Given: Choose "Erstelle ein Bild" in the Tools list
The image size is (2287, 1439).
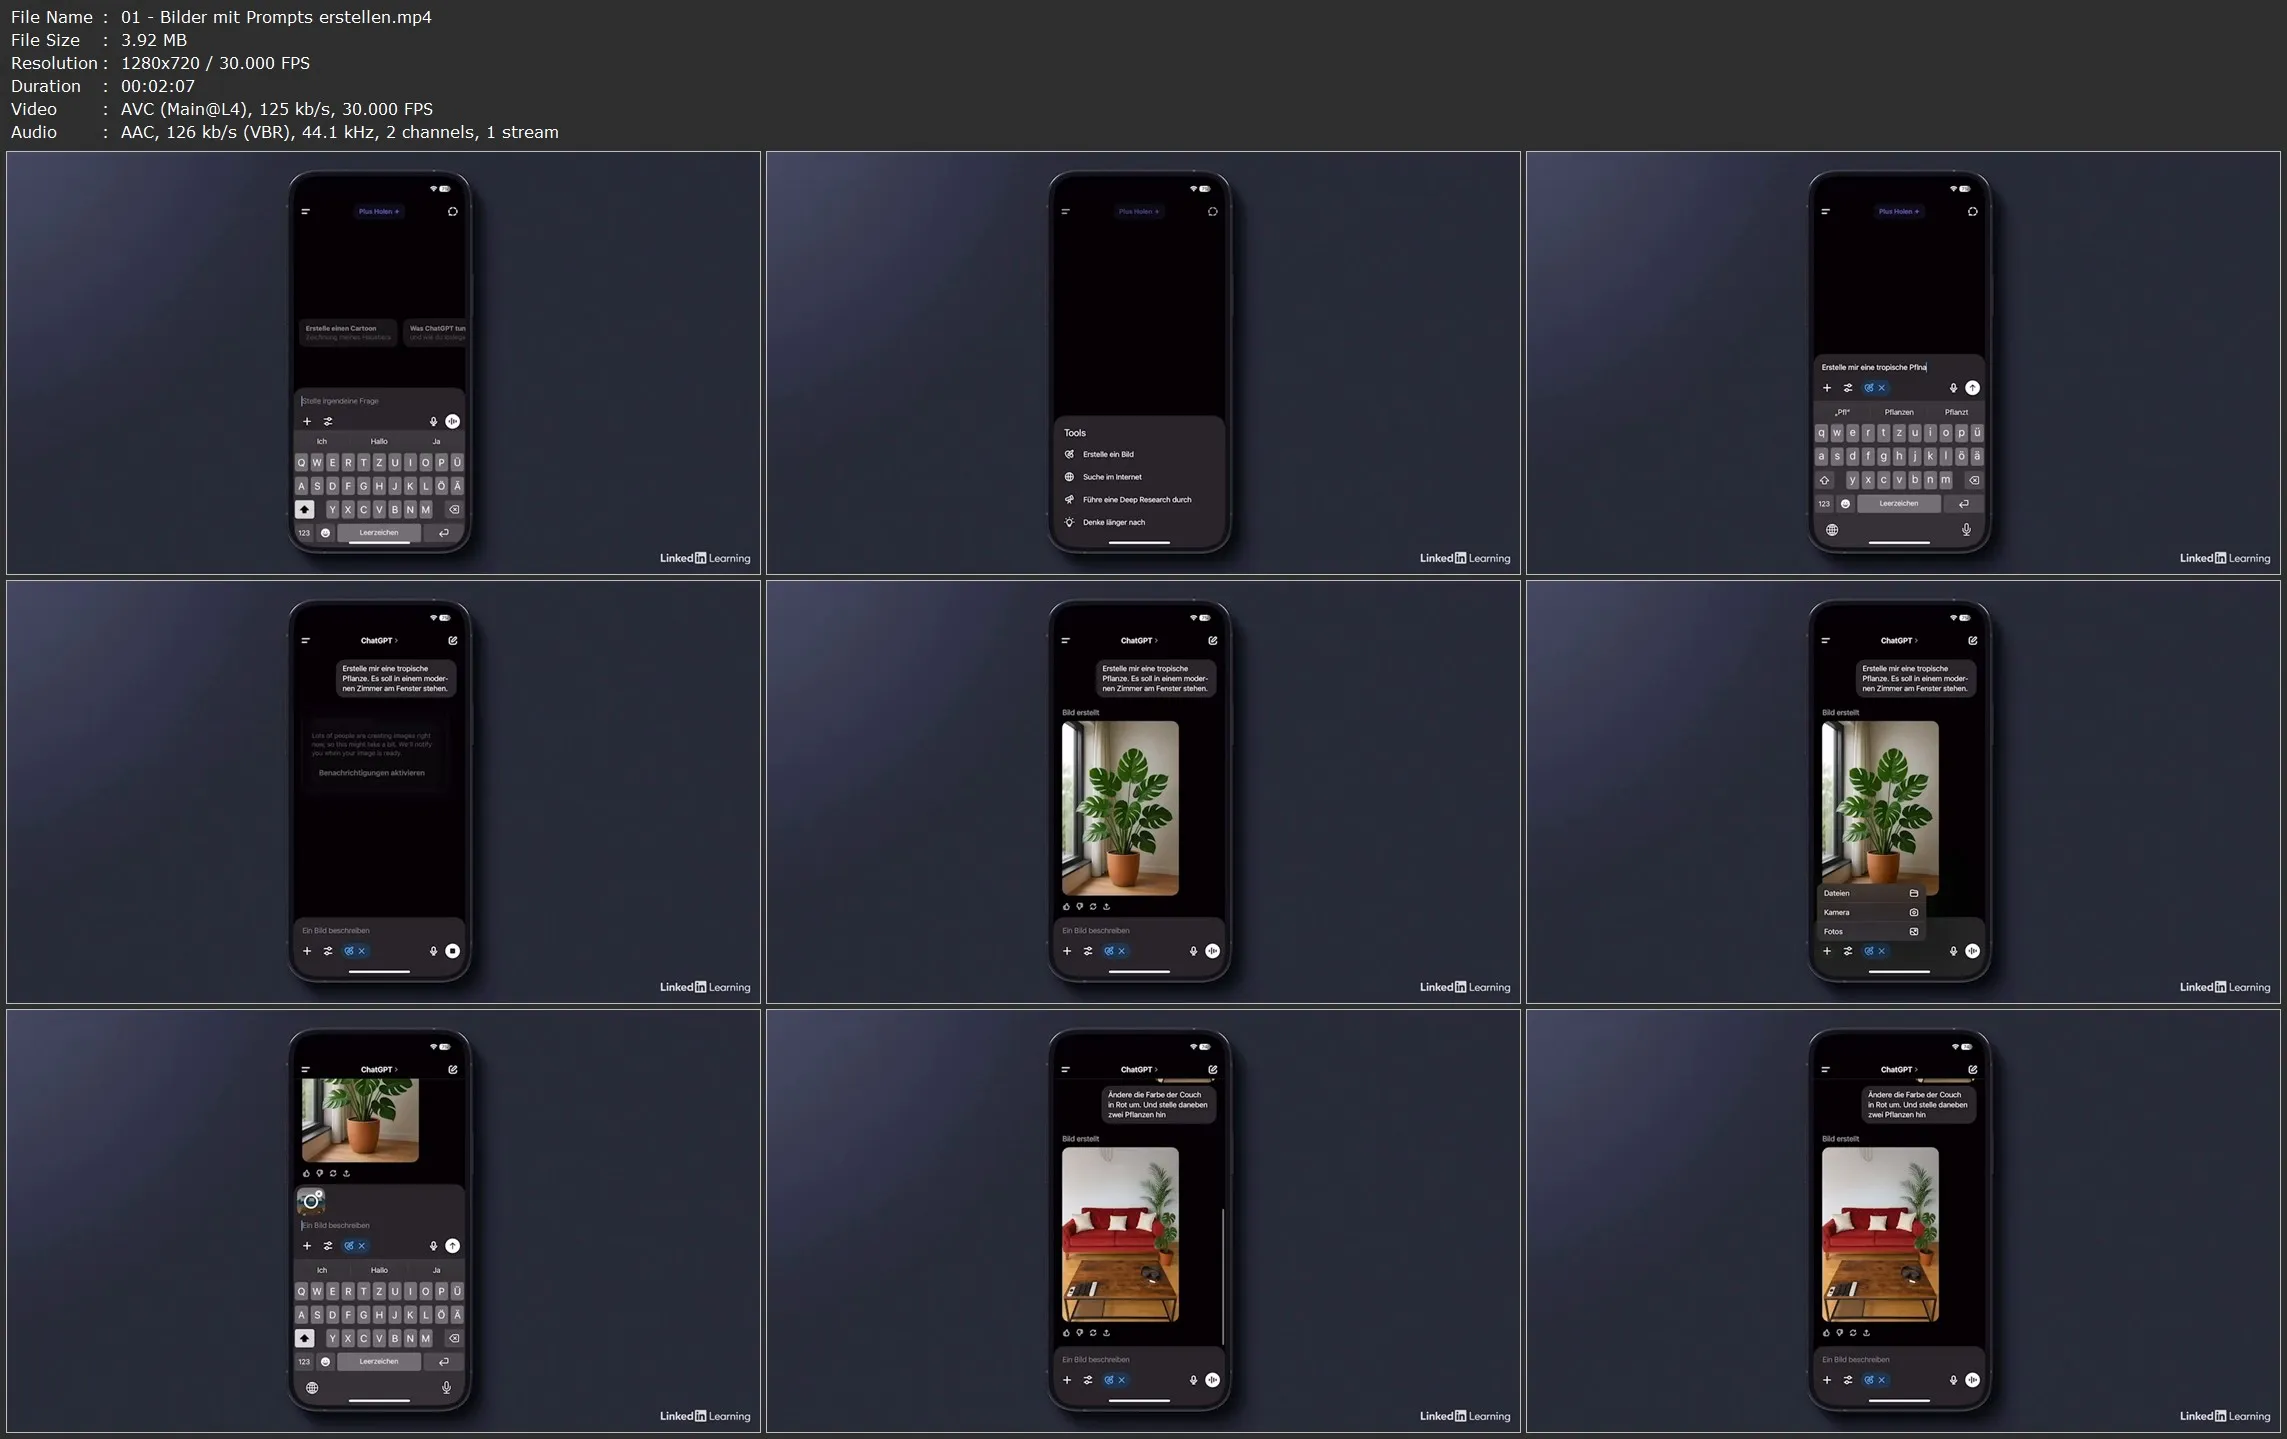Looking at the screenshot, I should [x=1139, y=454].
